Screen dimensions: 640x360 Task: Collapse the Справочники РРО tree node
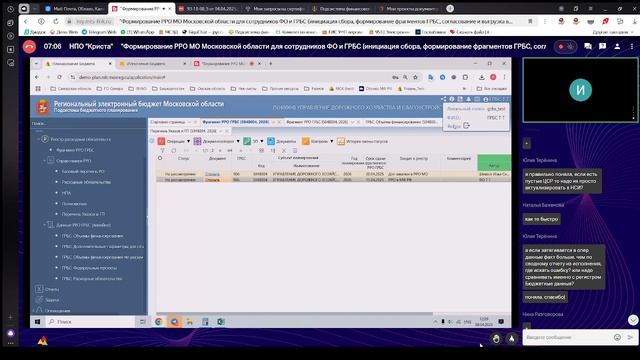point(44,161)
